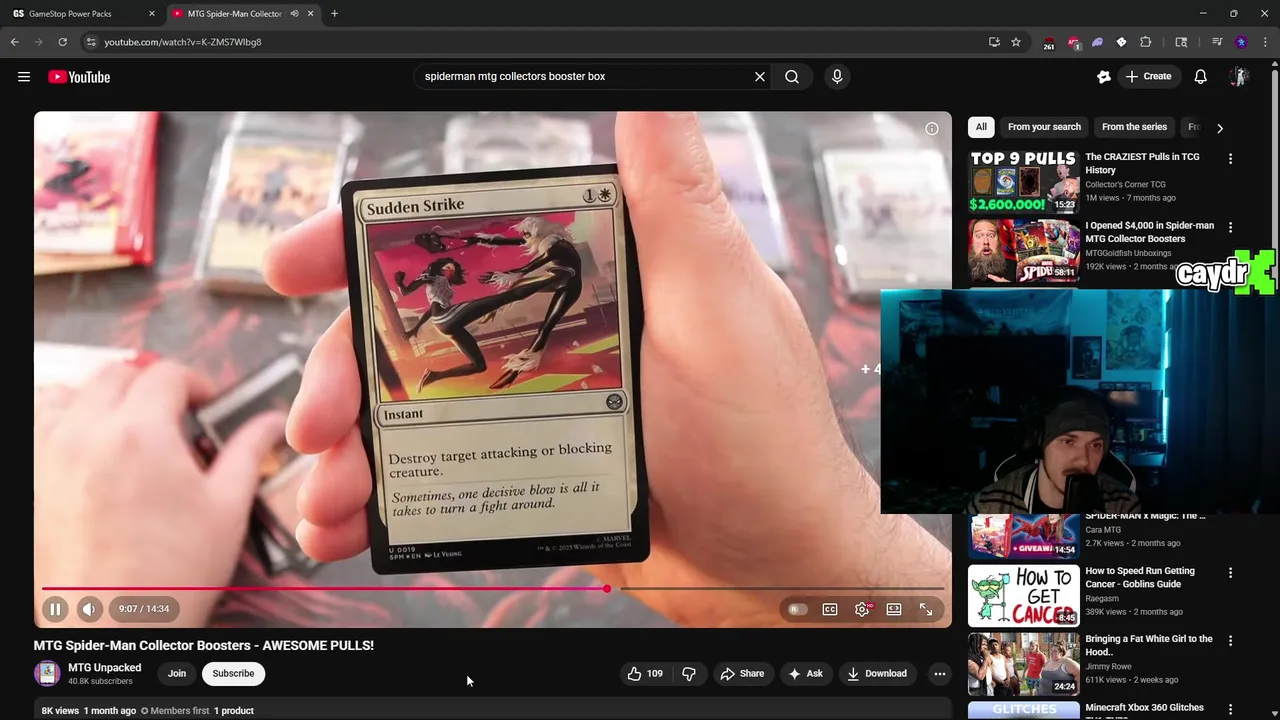Viewport: 1280px width, 720px height.
Task: Select From the series chip
Action: click(x=1134, y=127)
